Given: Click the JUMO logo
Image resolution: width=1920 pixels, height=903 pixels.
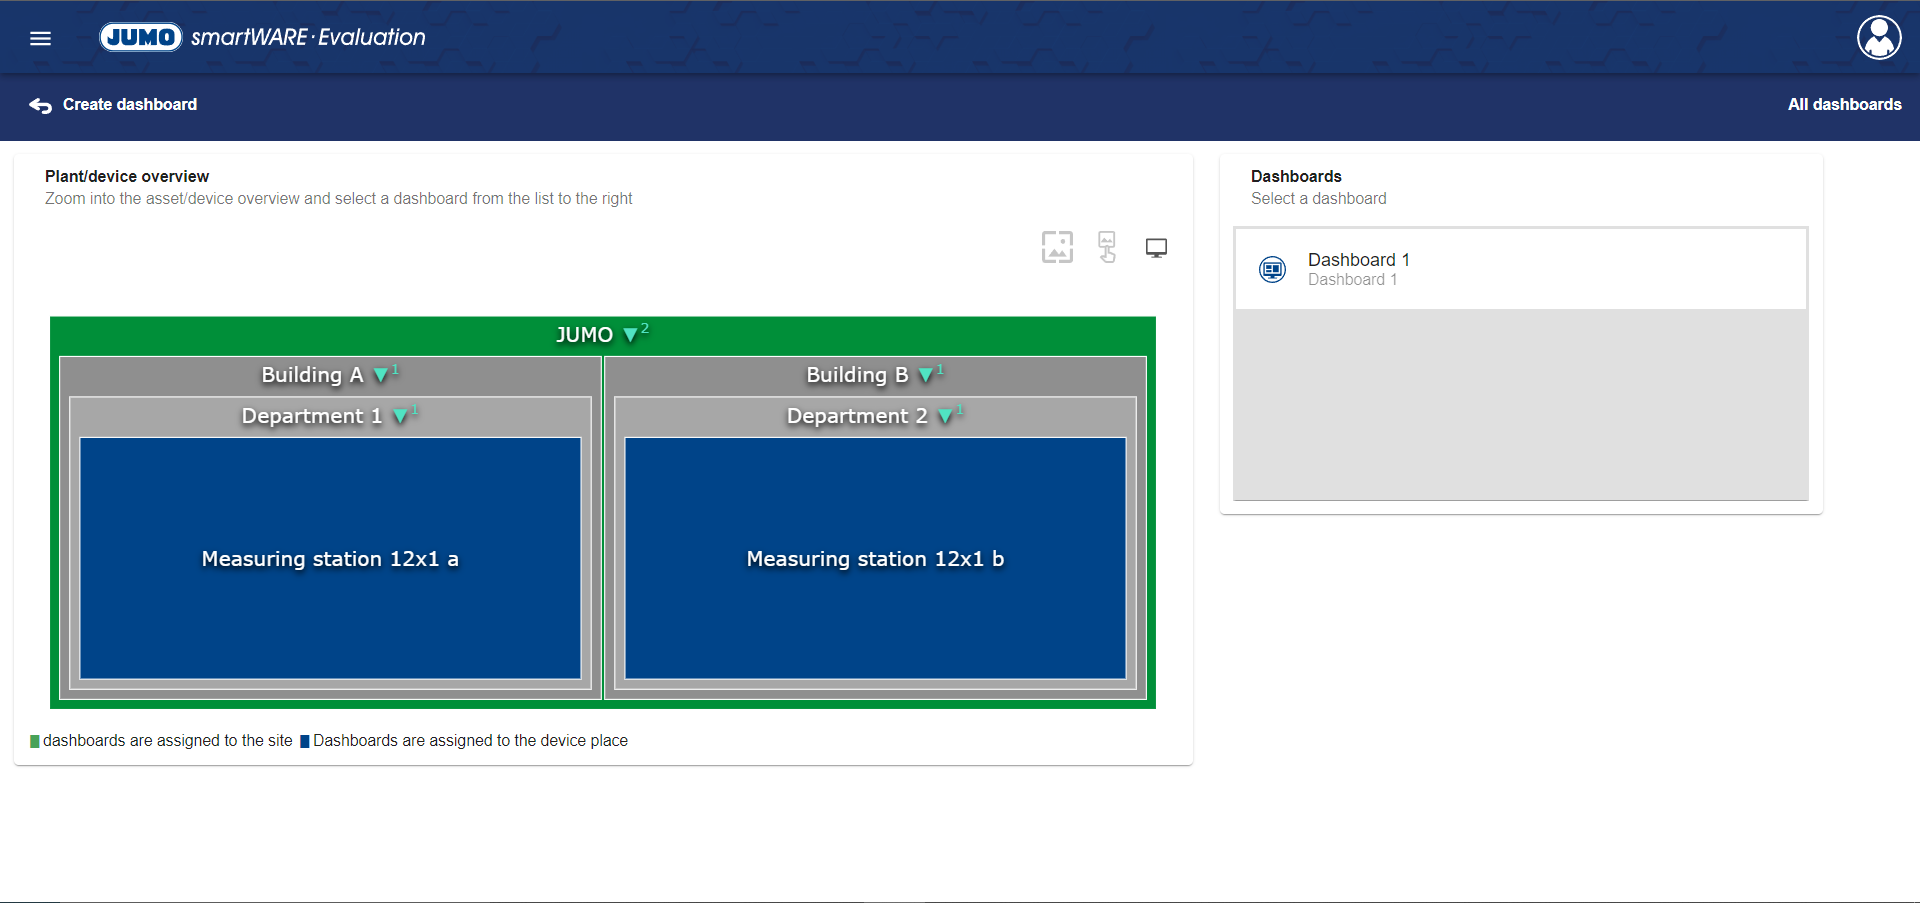Looking at the screenshot, I should 141,37.
